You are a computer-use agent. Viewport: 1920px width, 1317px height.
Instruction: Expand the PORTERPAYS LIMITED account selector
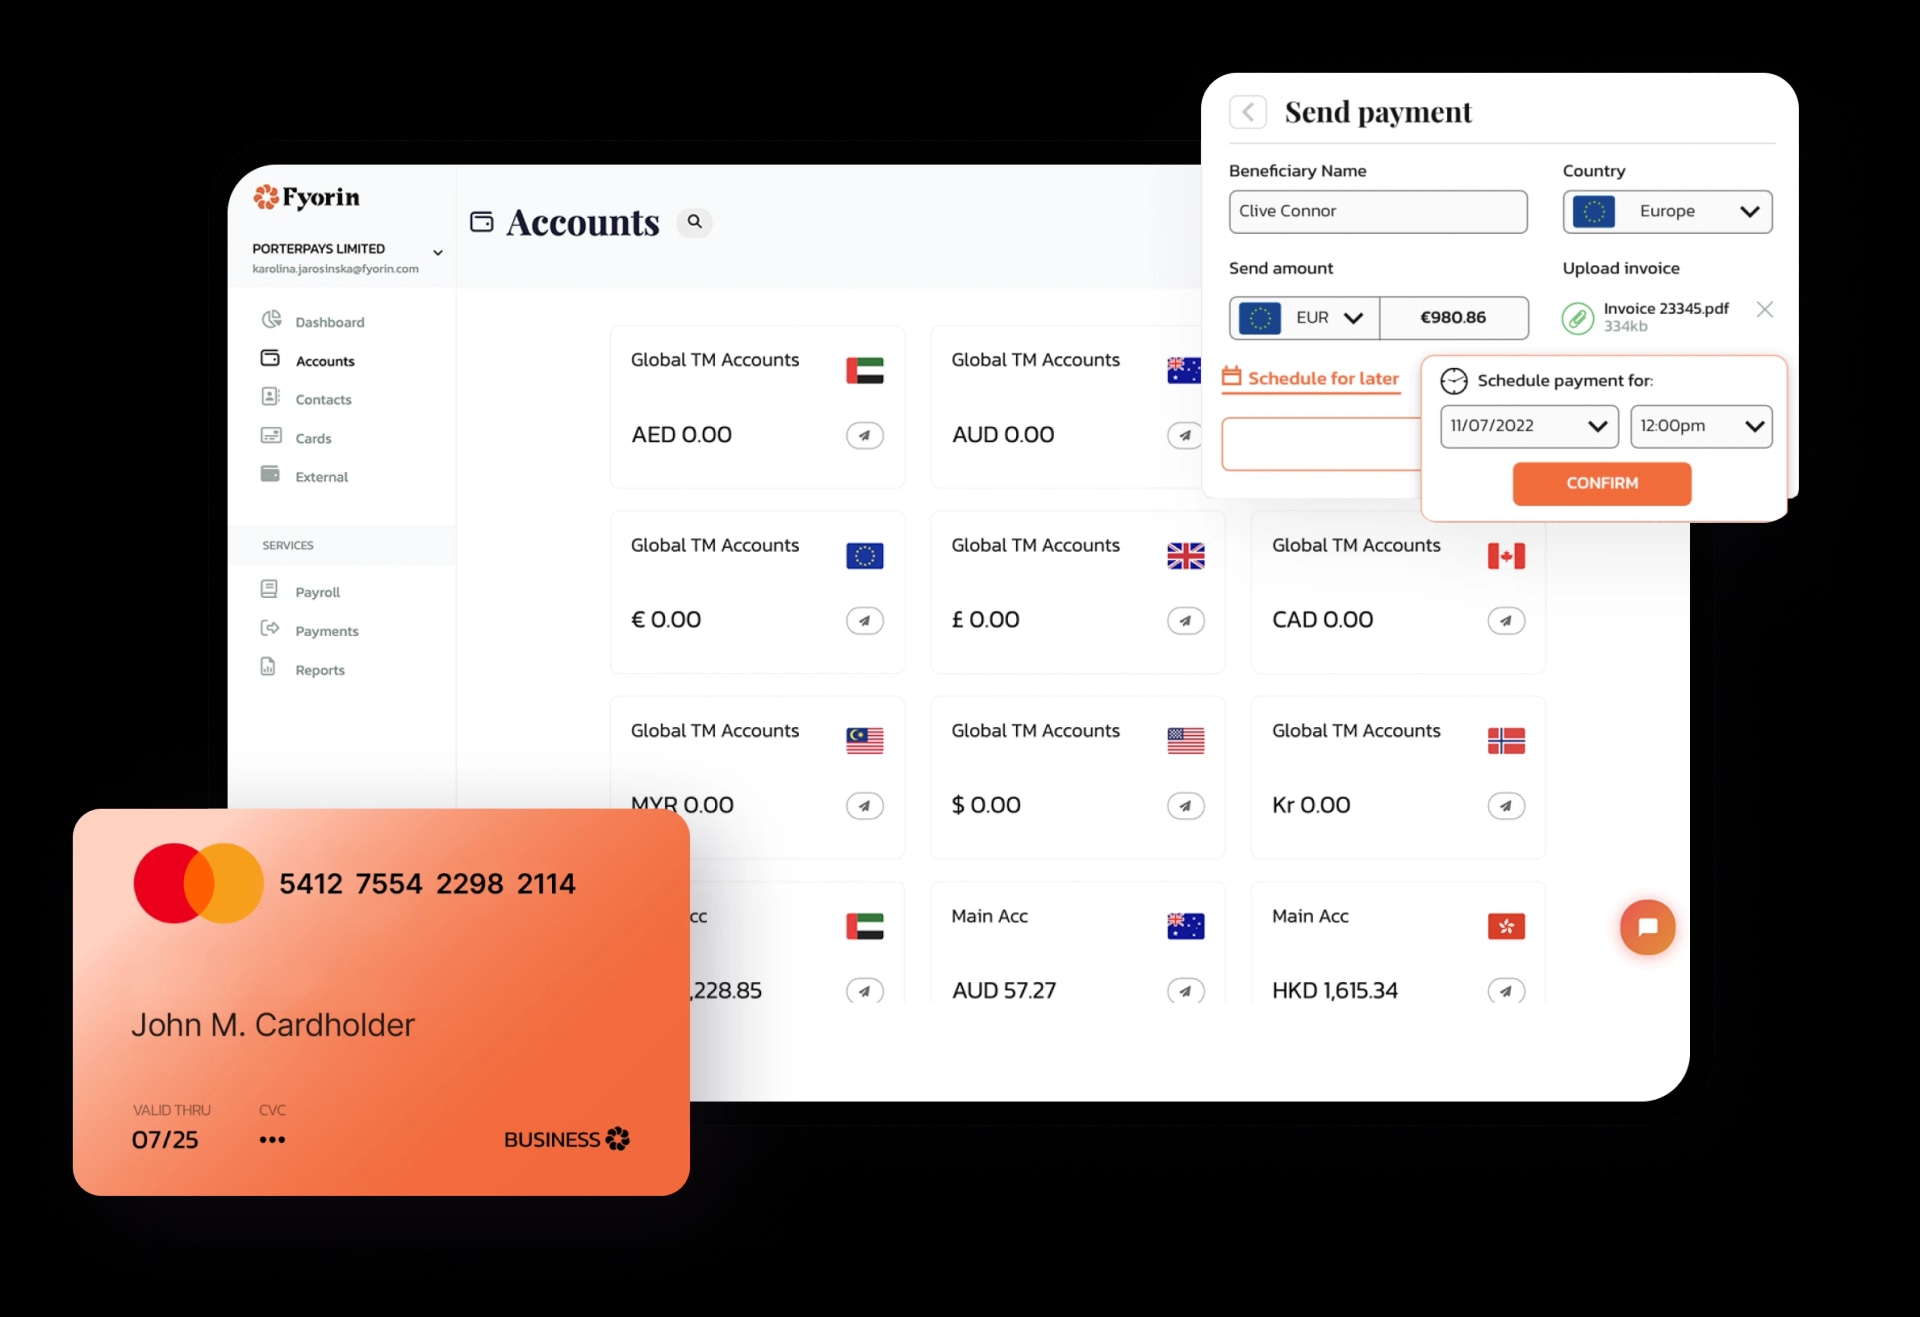438,249
